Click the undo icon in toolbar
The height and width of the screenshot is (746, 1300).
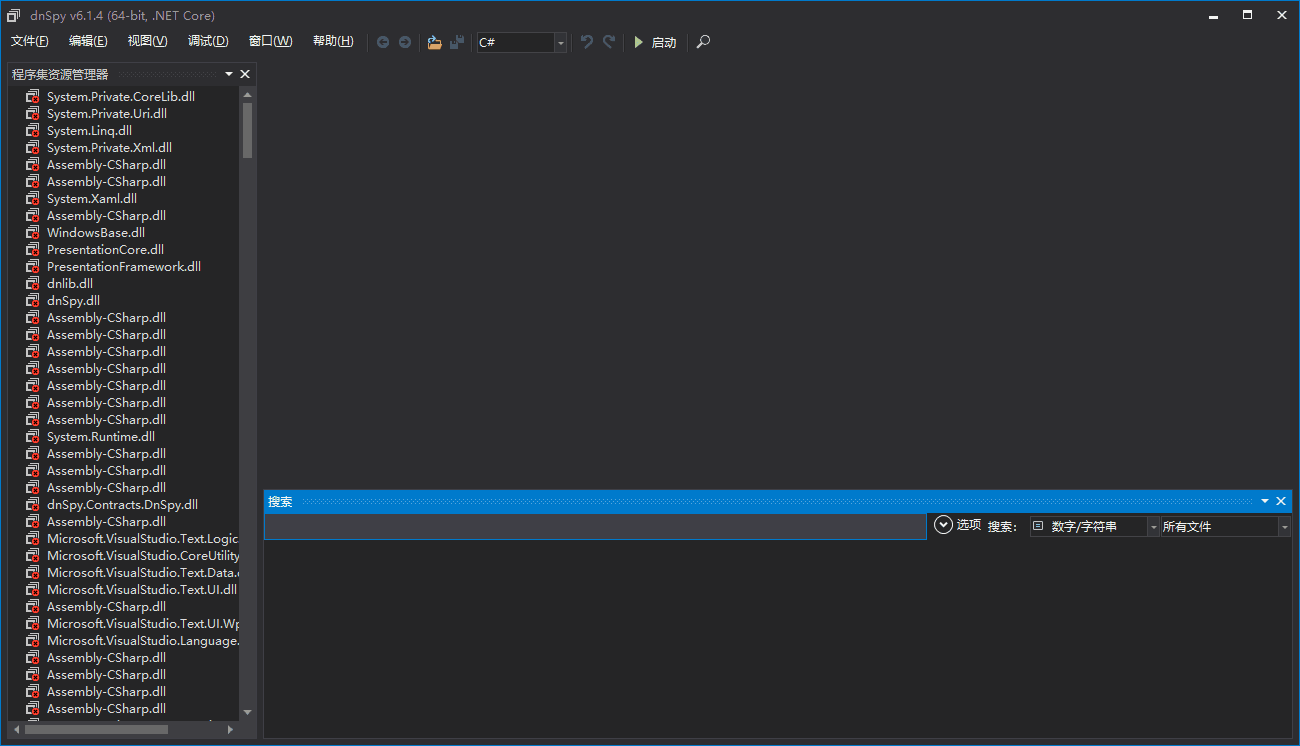(587, 42)
